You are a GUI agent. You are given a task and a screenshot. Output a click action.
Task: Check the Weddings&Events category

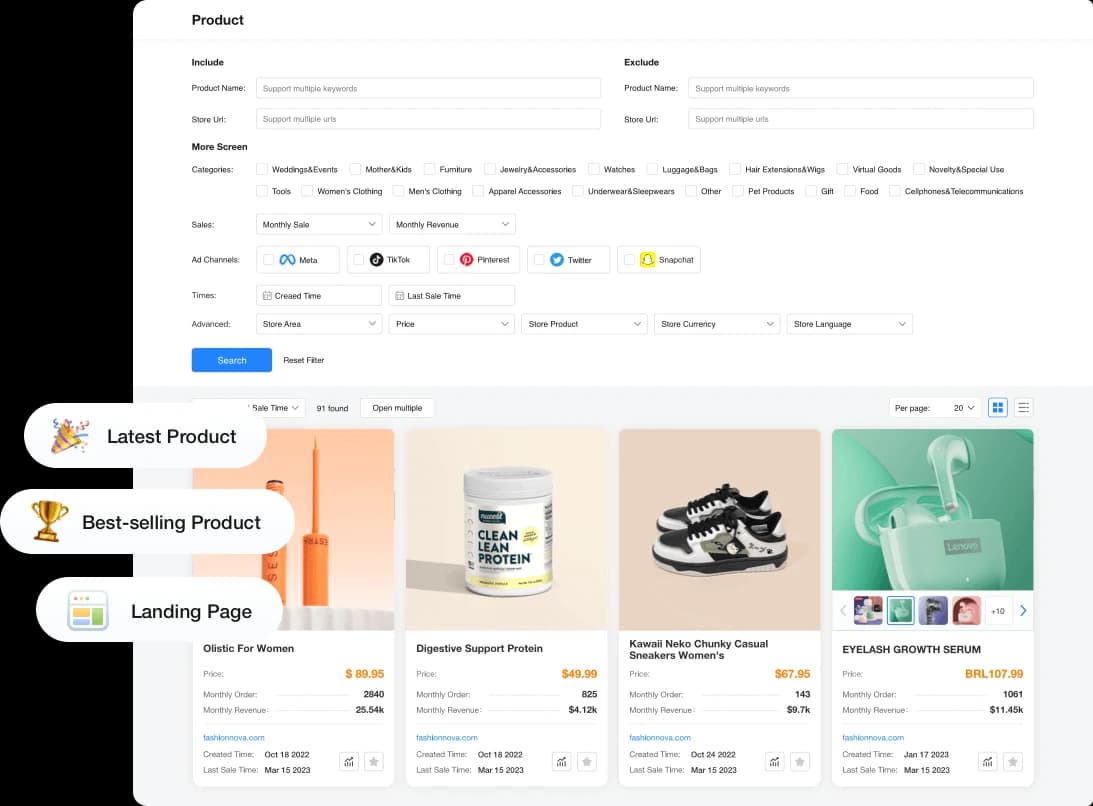click(x=262, y=169)
